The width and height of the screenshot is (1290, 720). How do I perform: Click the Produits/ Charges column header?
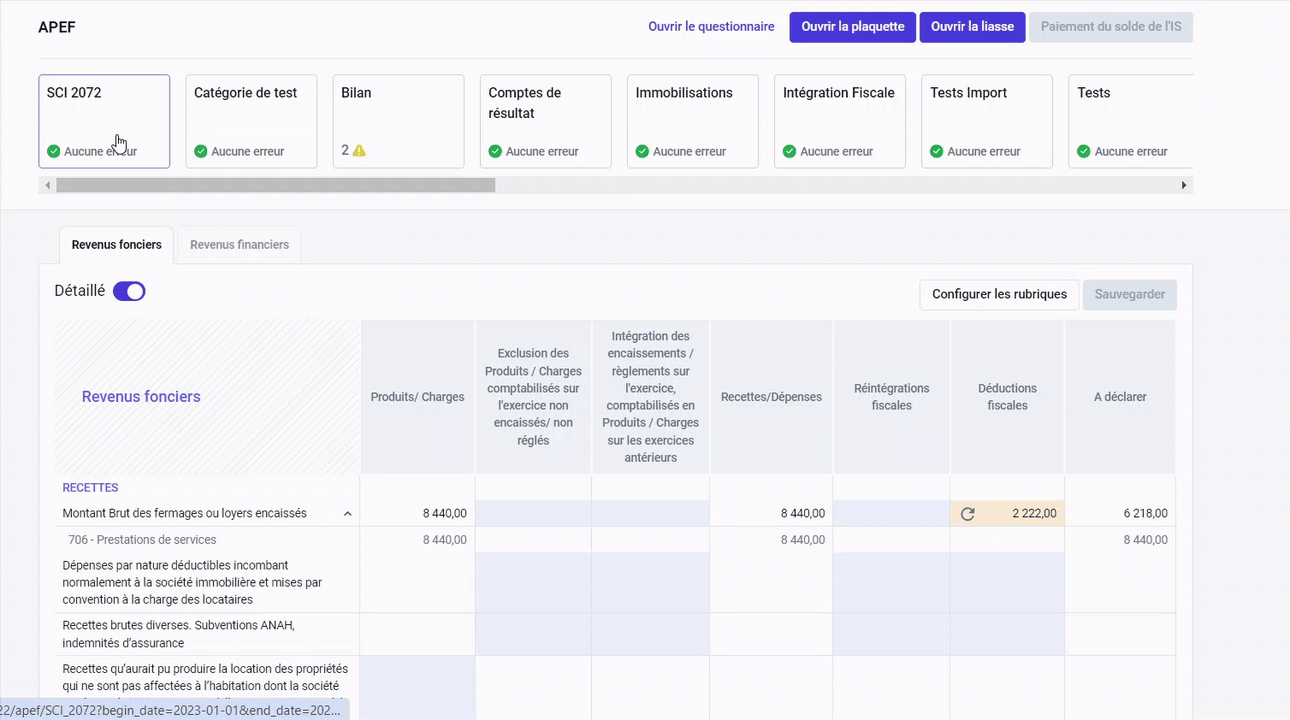[x=418, y=397]
